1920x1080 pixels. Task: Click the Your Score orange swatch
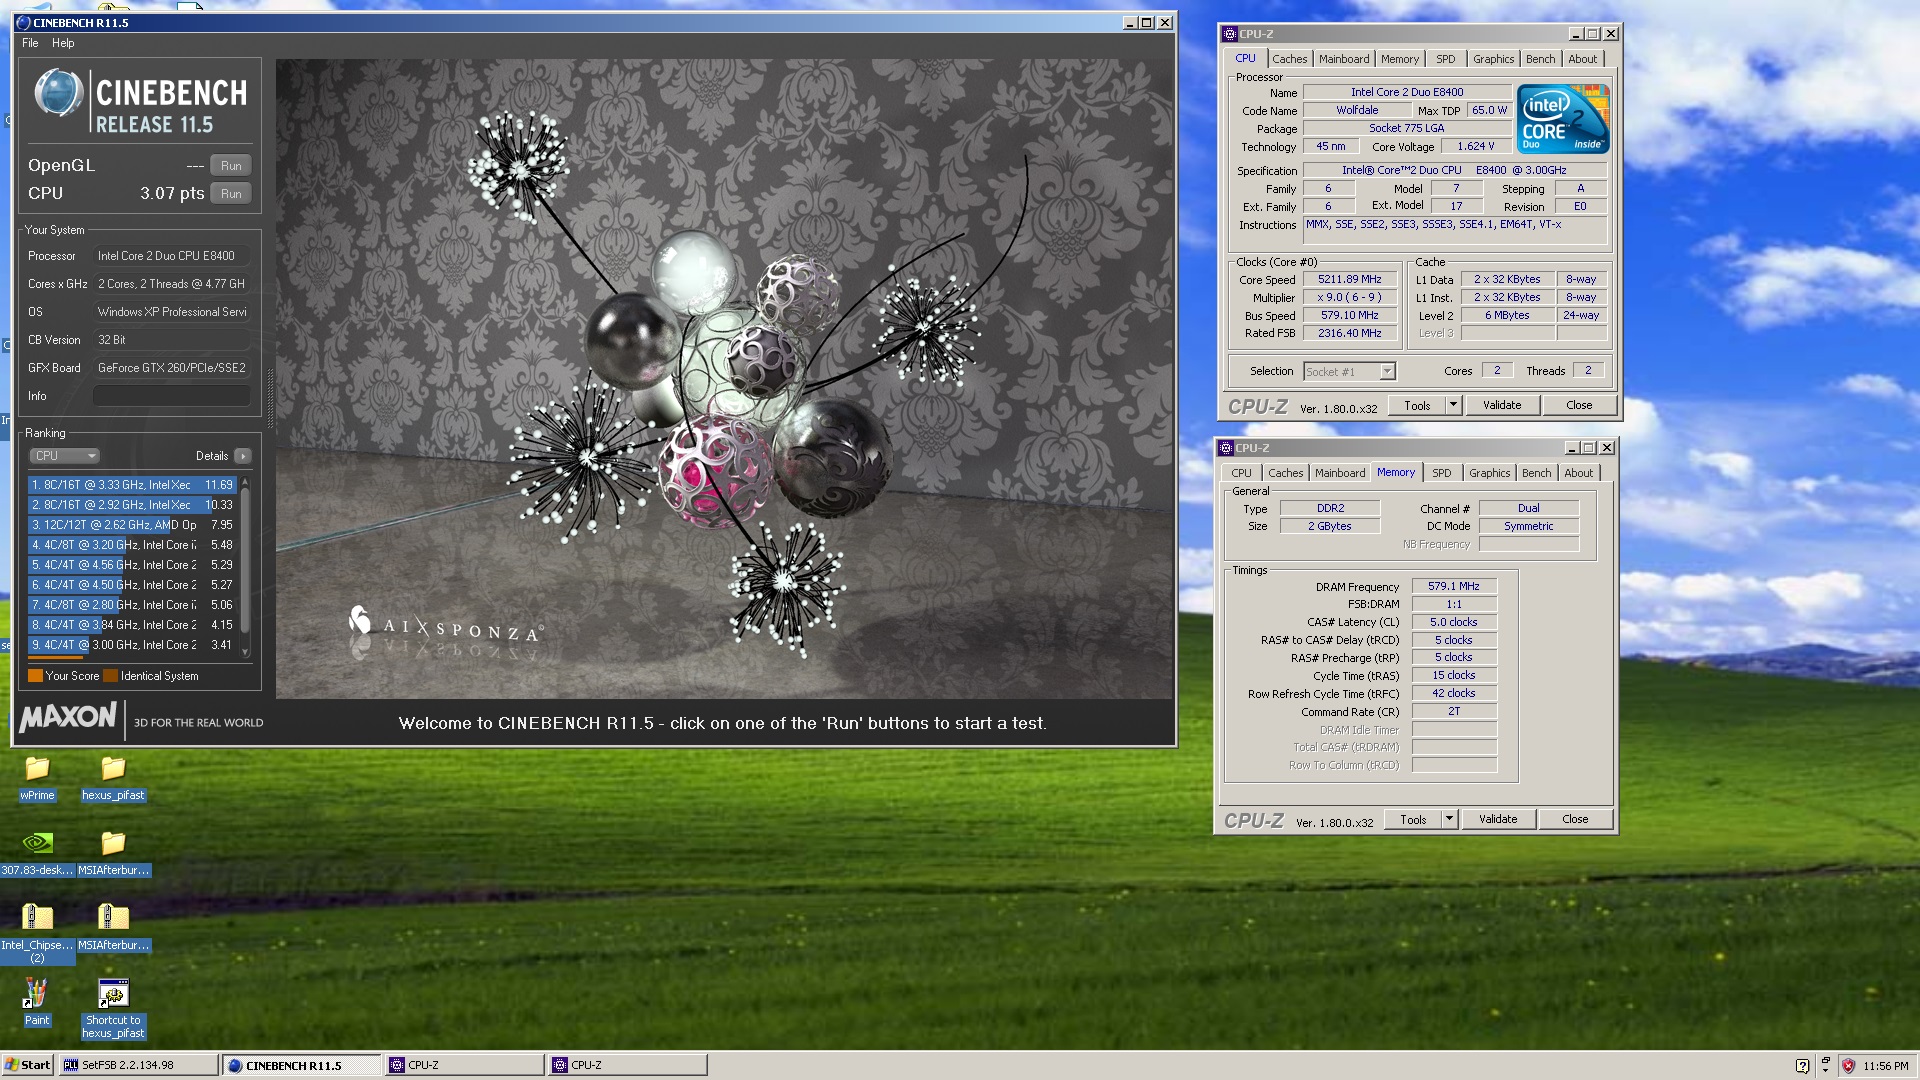(x=35, y=676)
